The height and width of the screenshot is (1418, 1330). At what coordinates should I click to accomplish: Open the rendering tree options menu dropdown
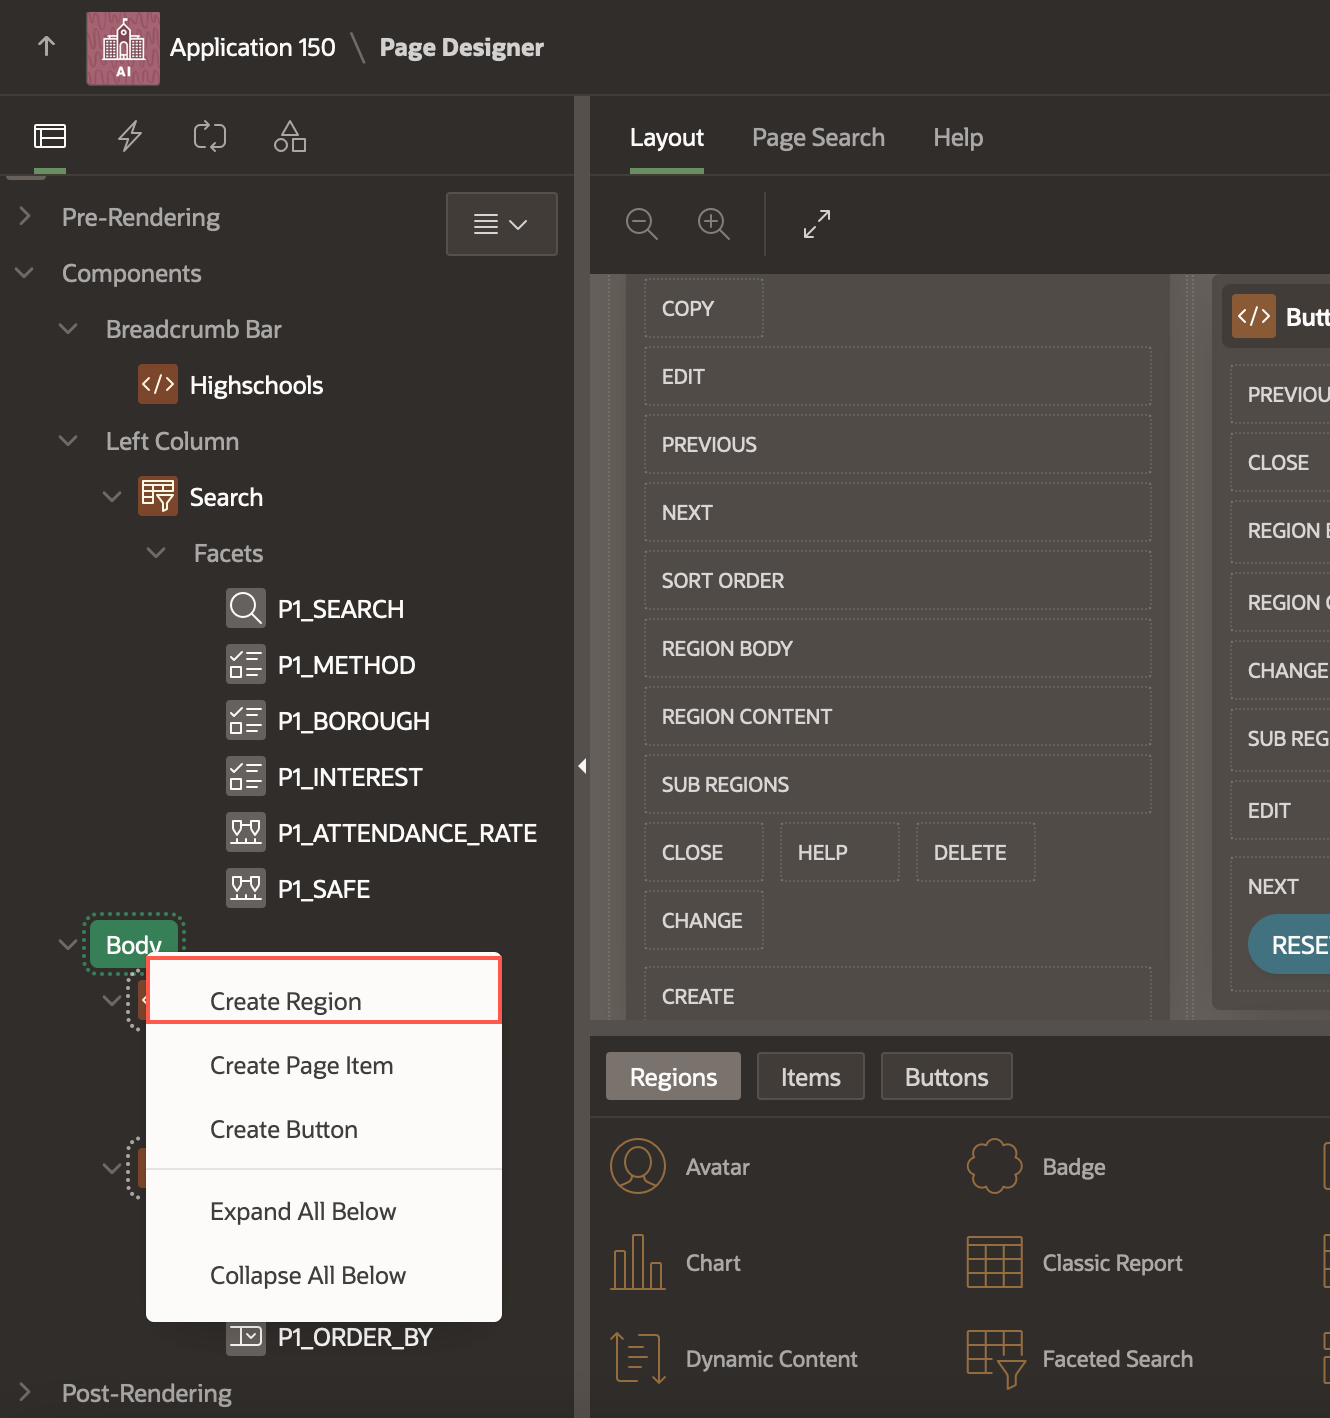[x=501, y=224]
